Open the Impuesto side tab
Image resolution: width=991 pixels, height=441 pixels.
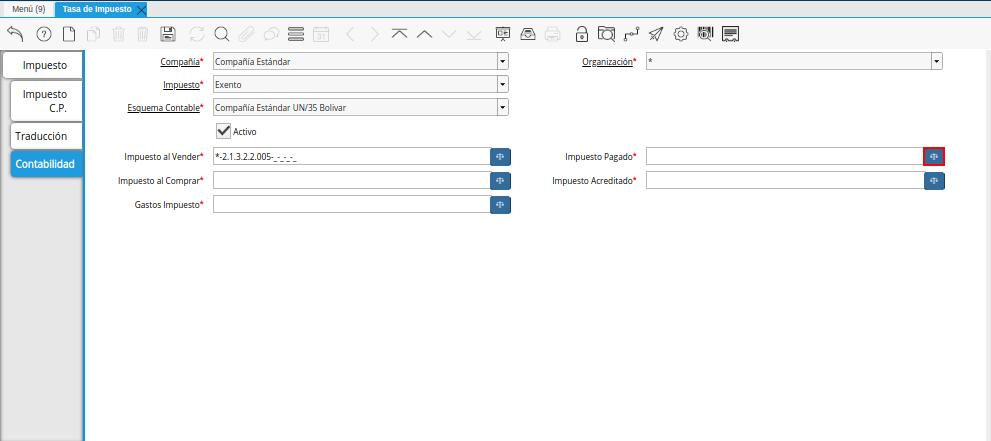[x=43, y=65]
